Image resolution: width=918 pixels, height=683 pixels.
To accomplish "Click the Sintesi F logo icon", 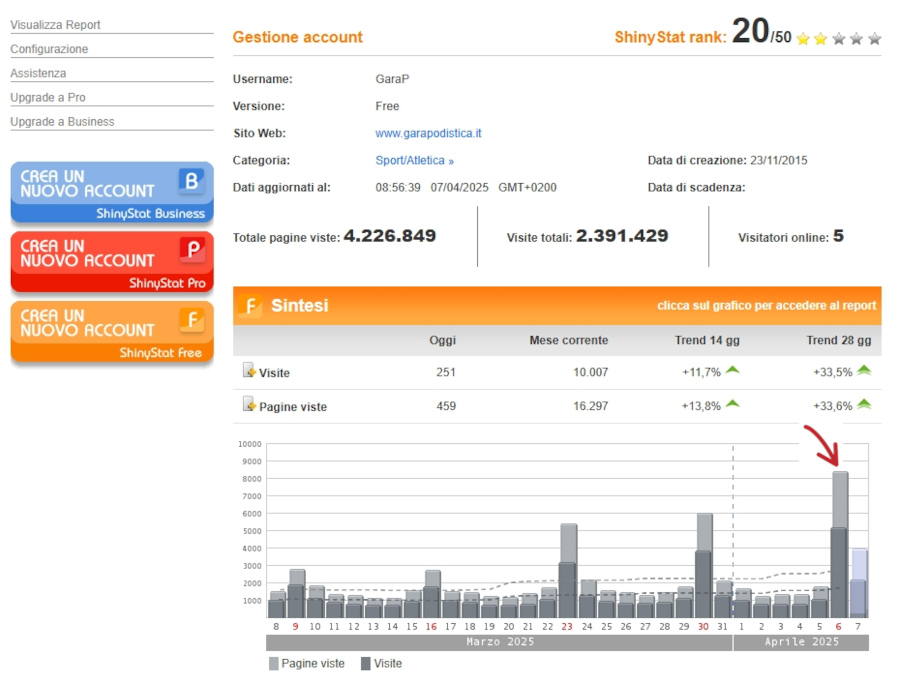I will coord(251,306).
